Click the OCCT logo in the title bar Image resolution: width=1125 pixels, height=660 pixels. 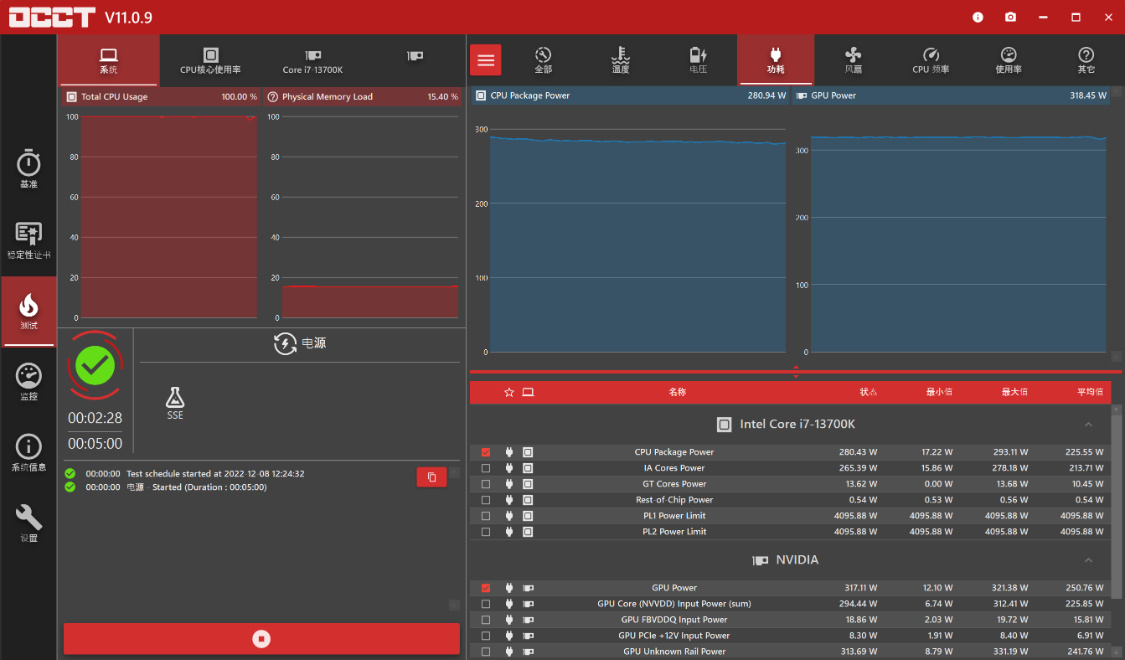click(x=52, y=17)
